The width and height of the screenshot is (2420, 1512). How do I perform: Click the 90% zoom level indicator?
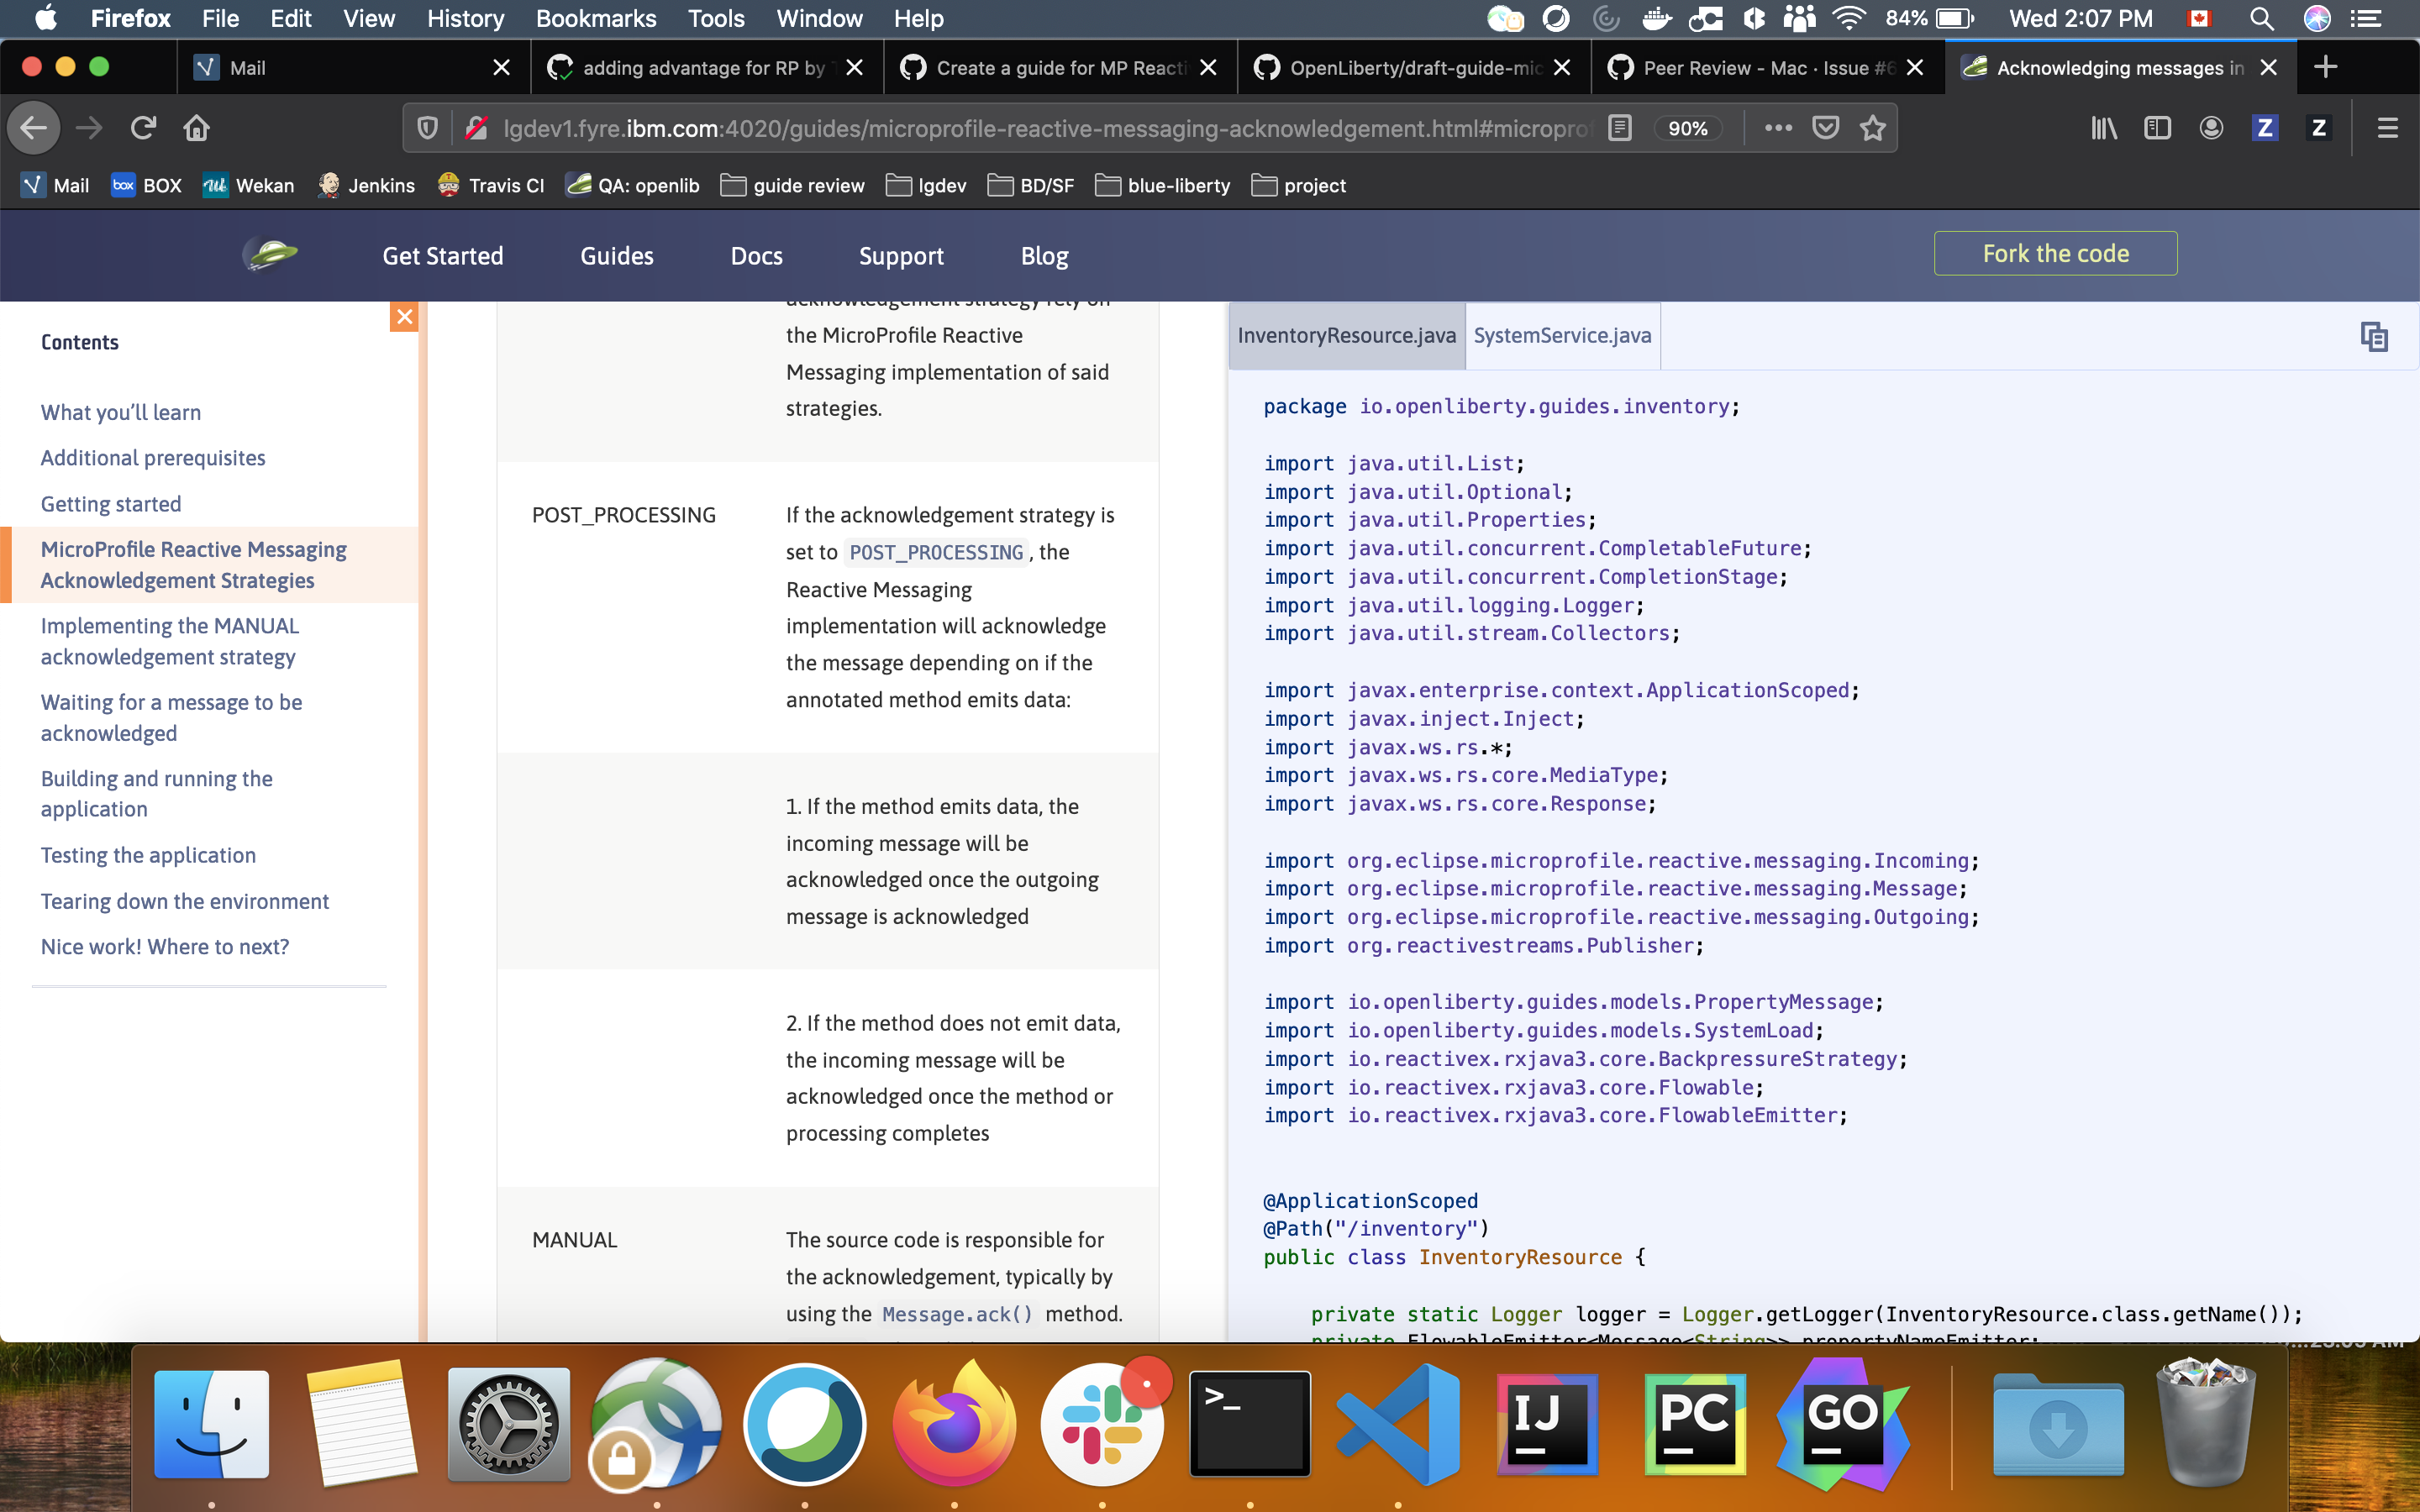click(x=1687, y=128)
